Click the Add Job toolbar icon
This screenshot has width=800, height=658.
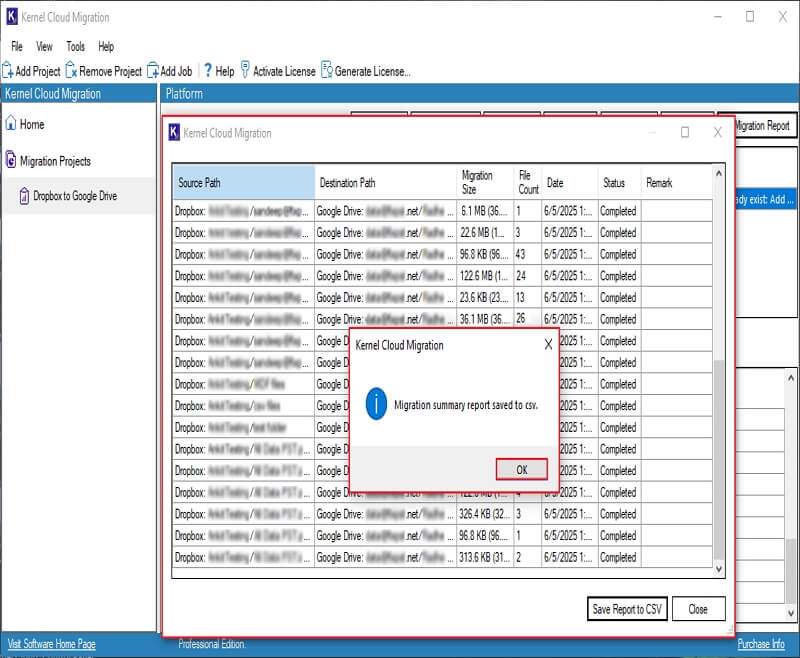(x=153, y=71)
